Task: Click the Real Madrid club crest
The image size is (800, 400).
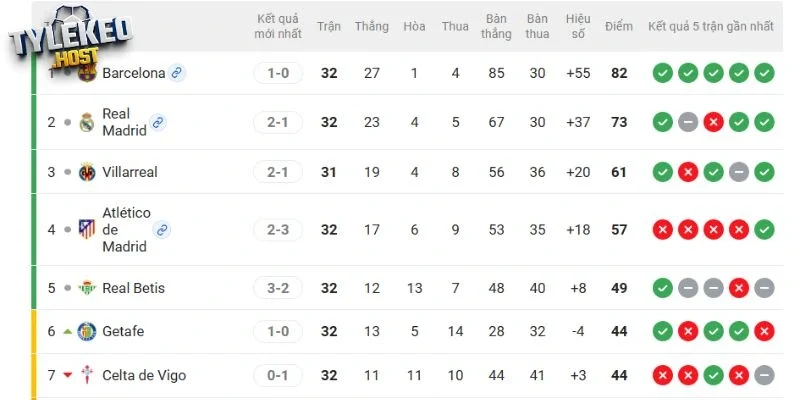Action: [87, 122]
